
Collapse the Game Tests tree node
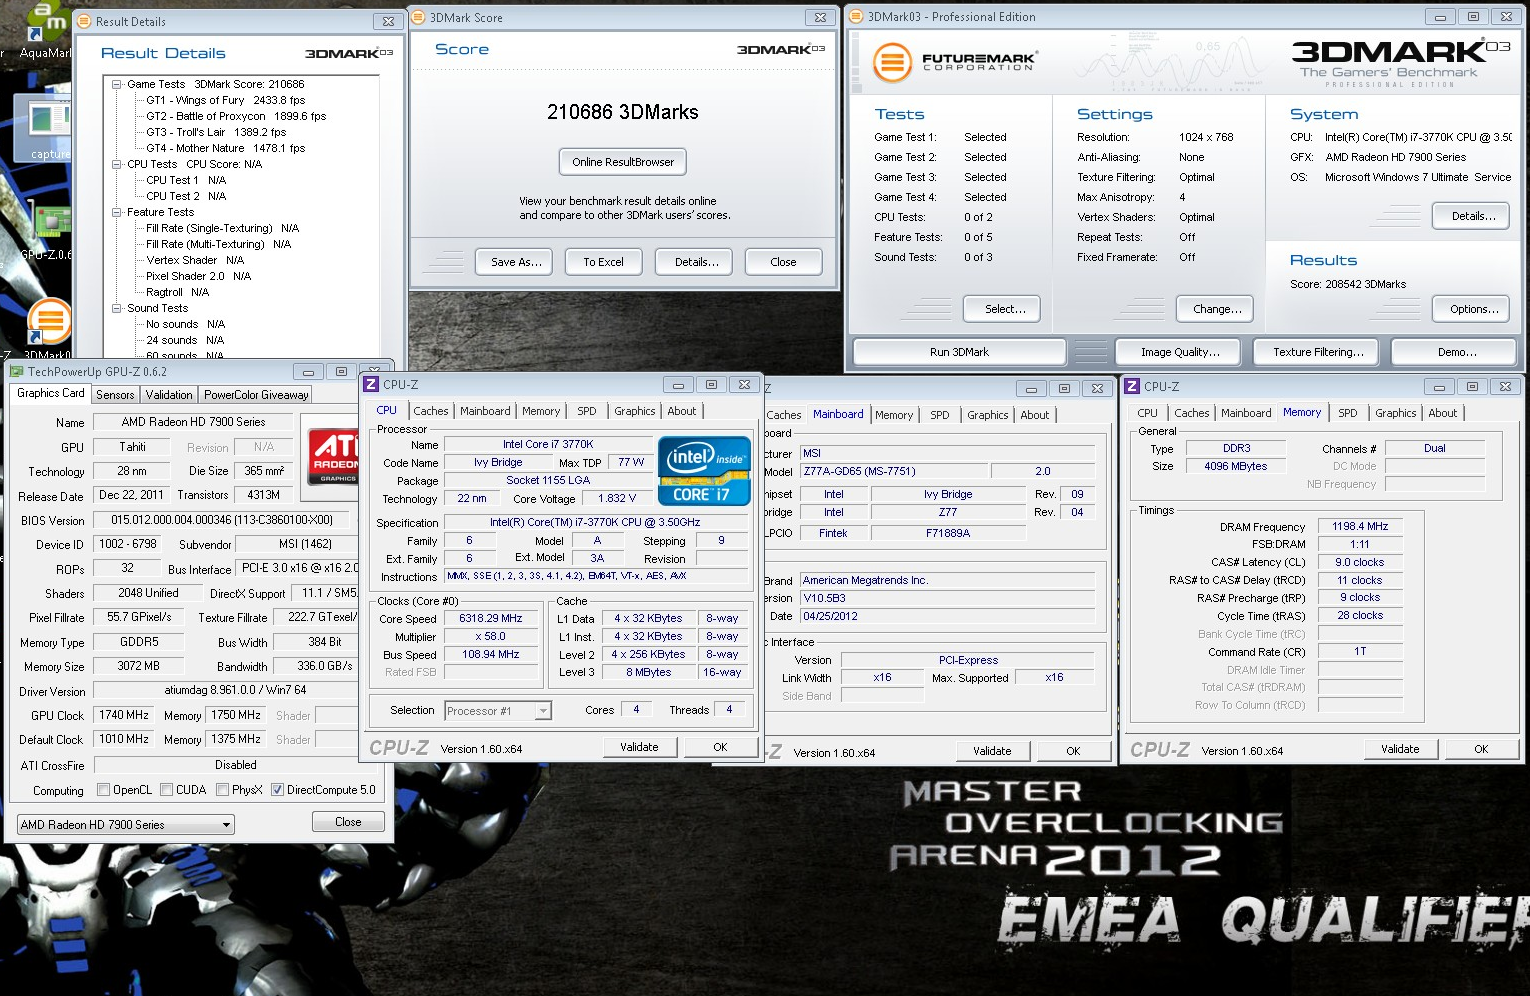117,85
